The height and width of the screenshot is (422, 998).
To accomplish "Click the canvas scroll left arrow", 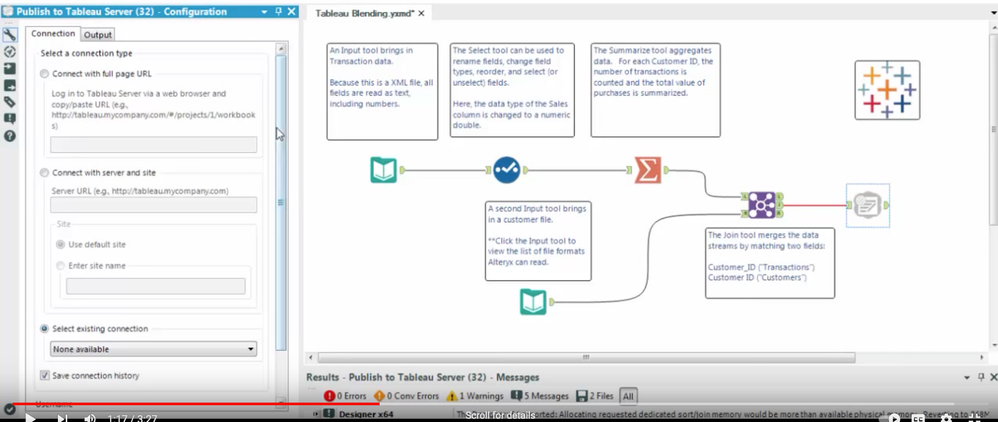I will click(311, 358).
